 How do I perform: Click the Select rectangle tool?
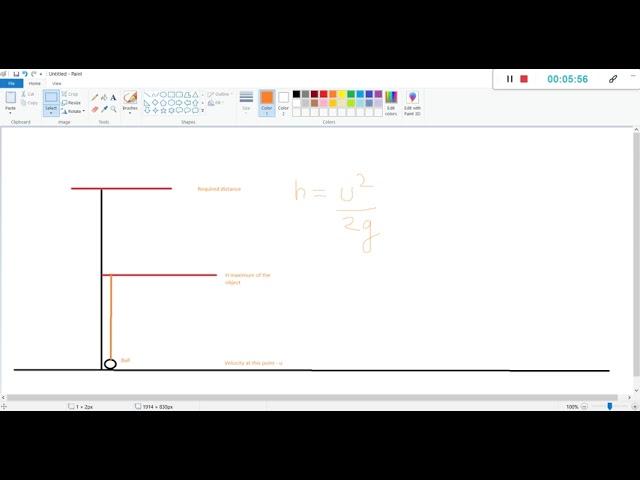click(51, 97)
